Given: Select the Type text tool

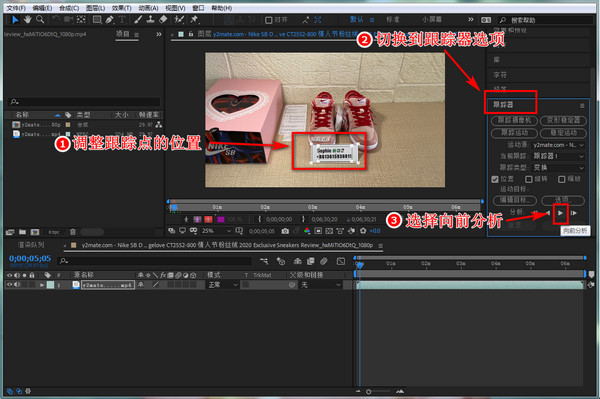Looking at the screenshot, I should tap(122, 20).
